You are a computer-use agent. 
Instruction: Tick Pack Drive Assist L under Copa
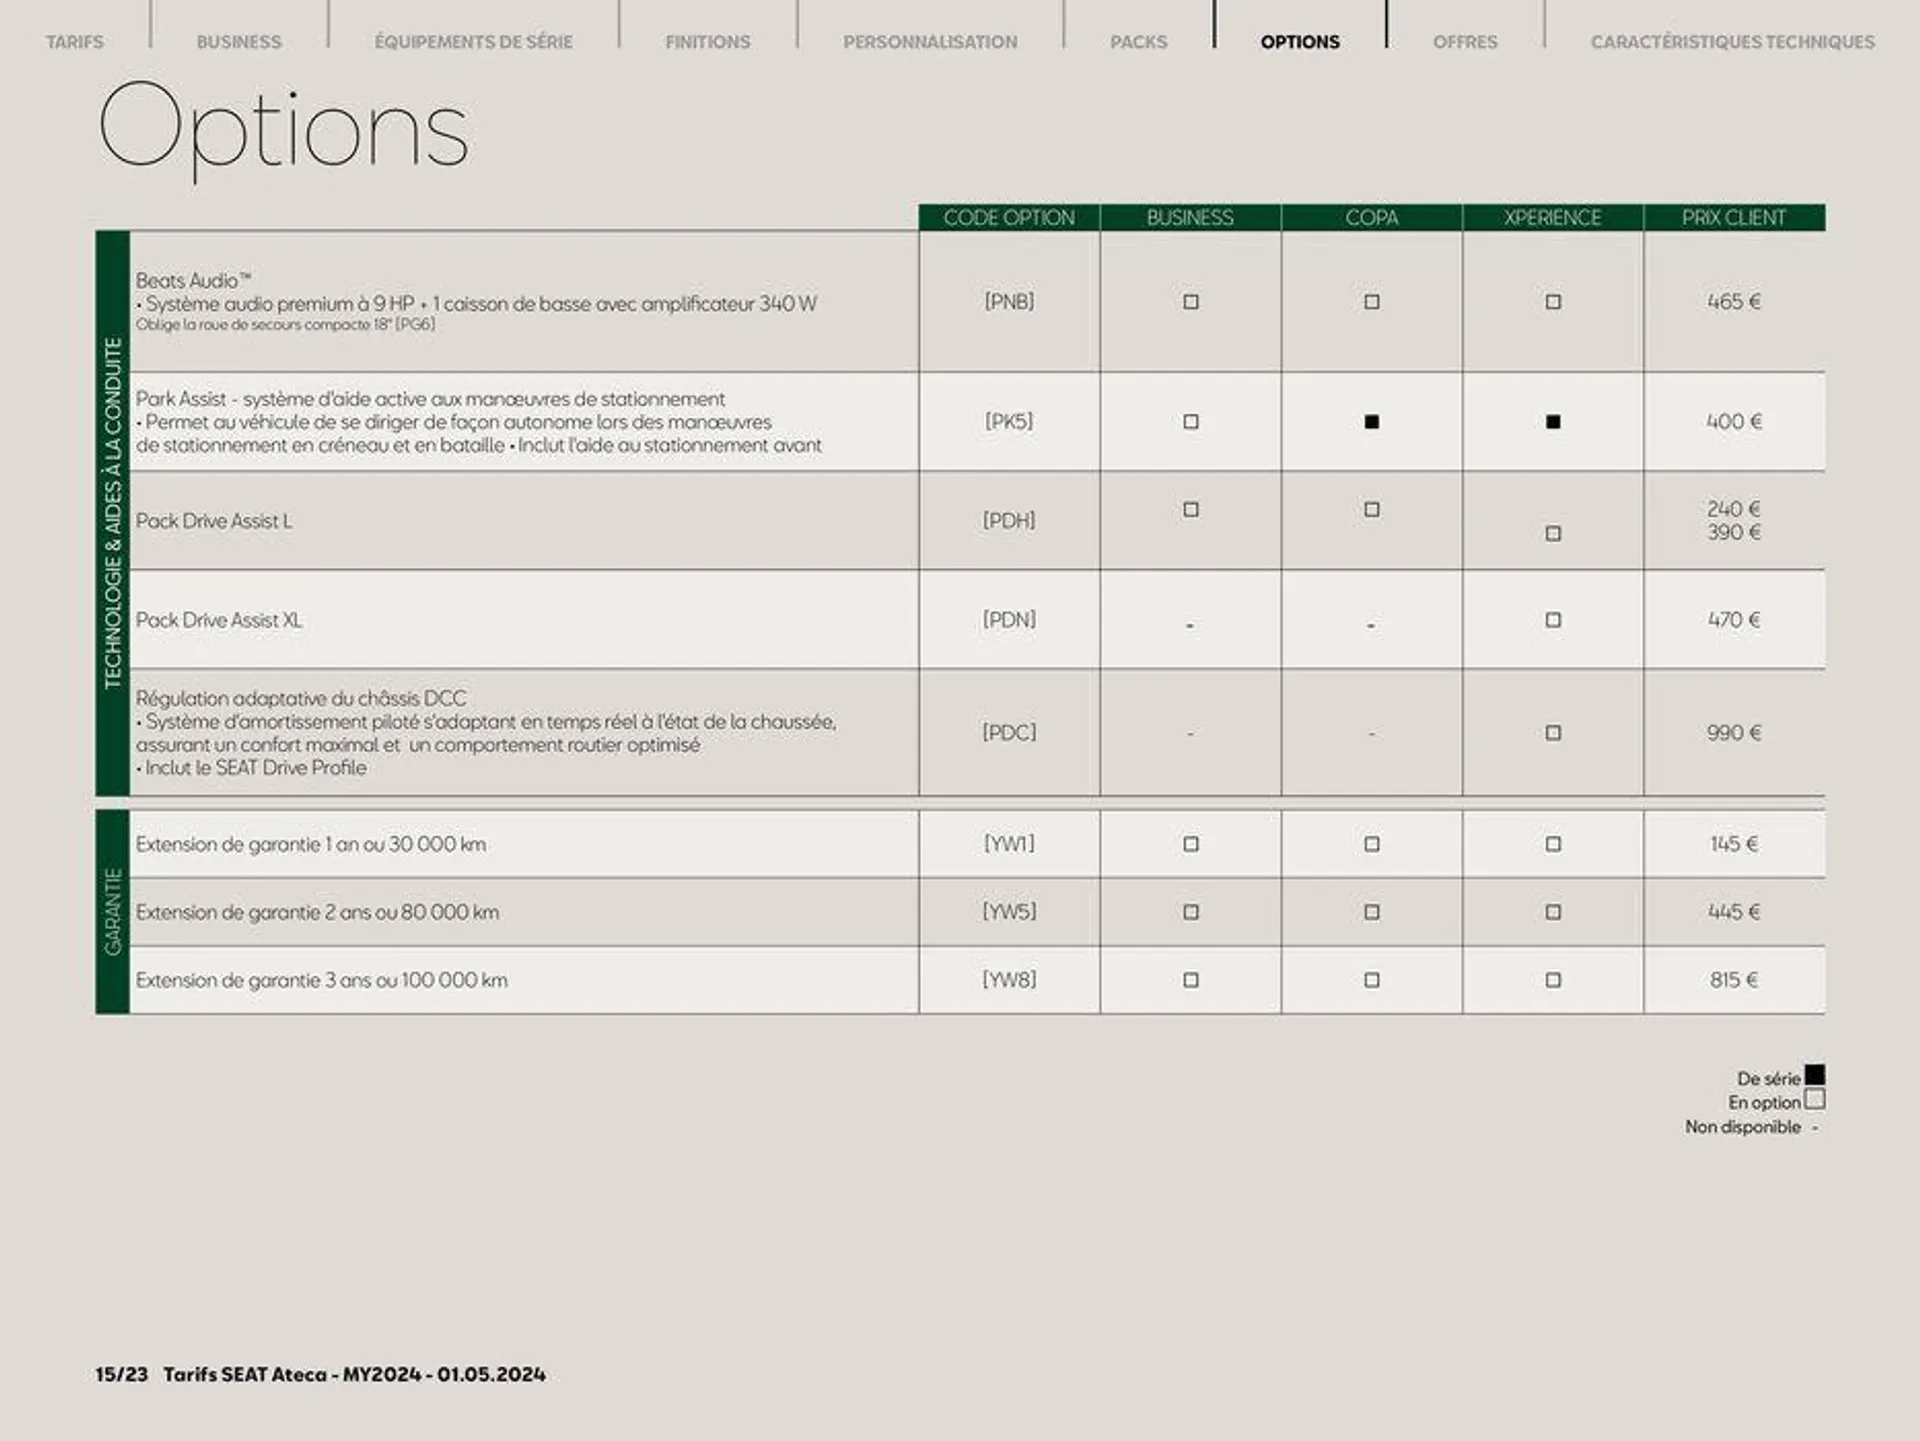tap(1371, 510)
